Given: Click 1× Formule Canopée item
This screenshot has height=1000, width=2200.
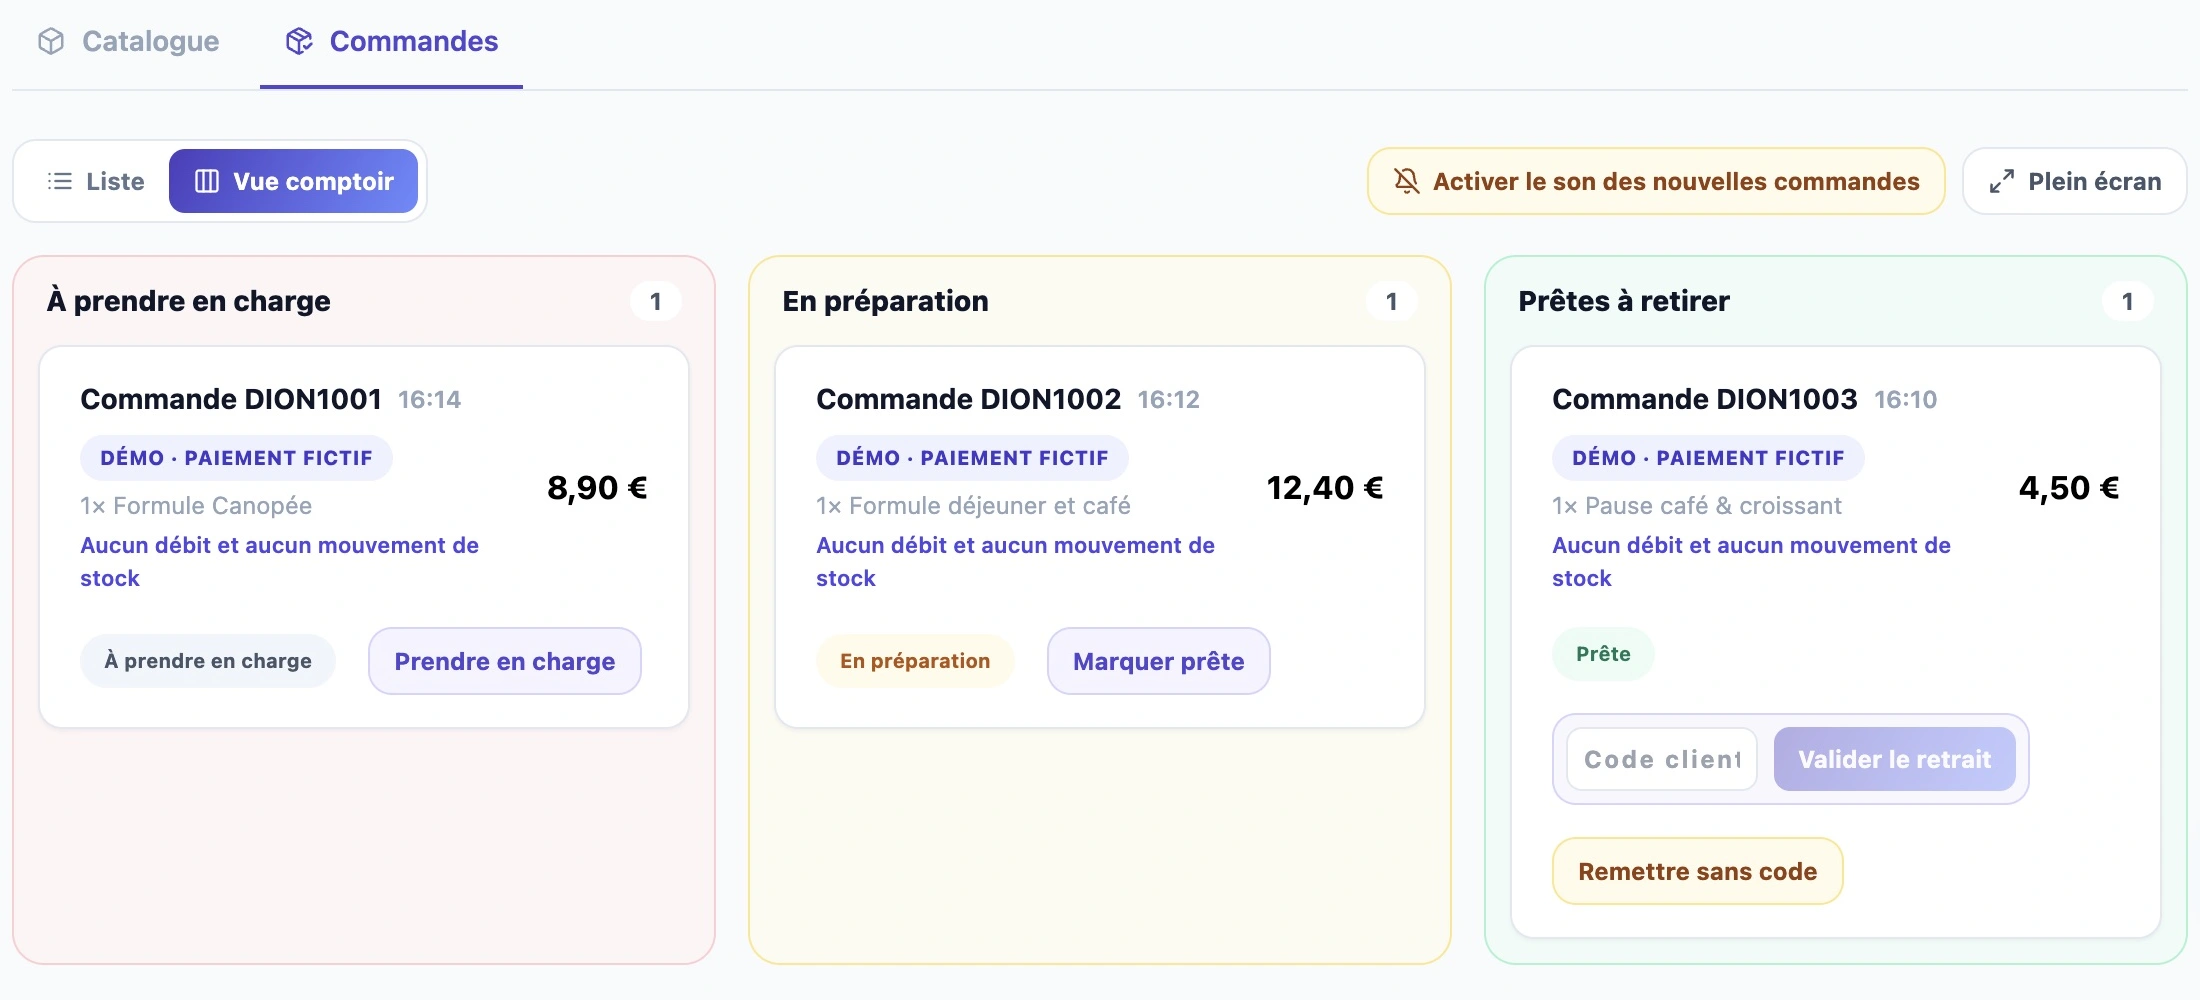Looking at the screenshot, I should [x=196, y=506].
